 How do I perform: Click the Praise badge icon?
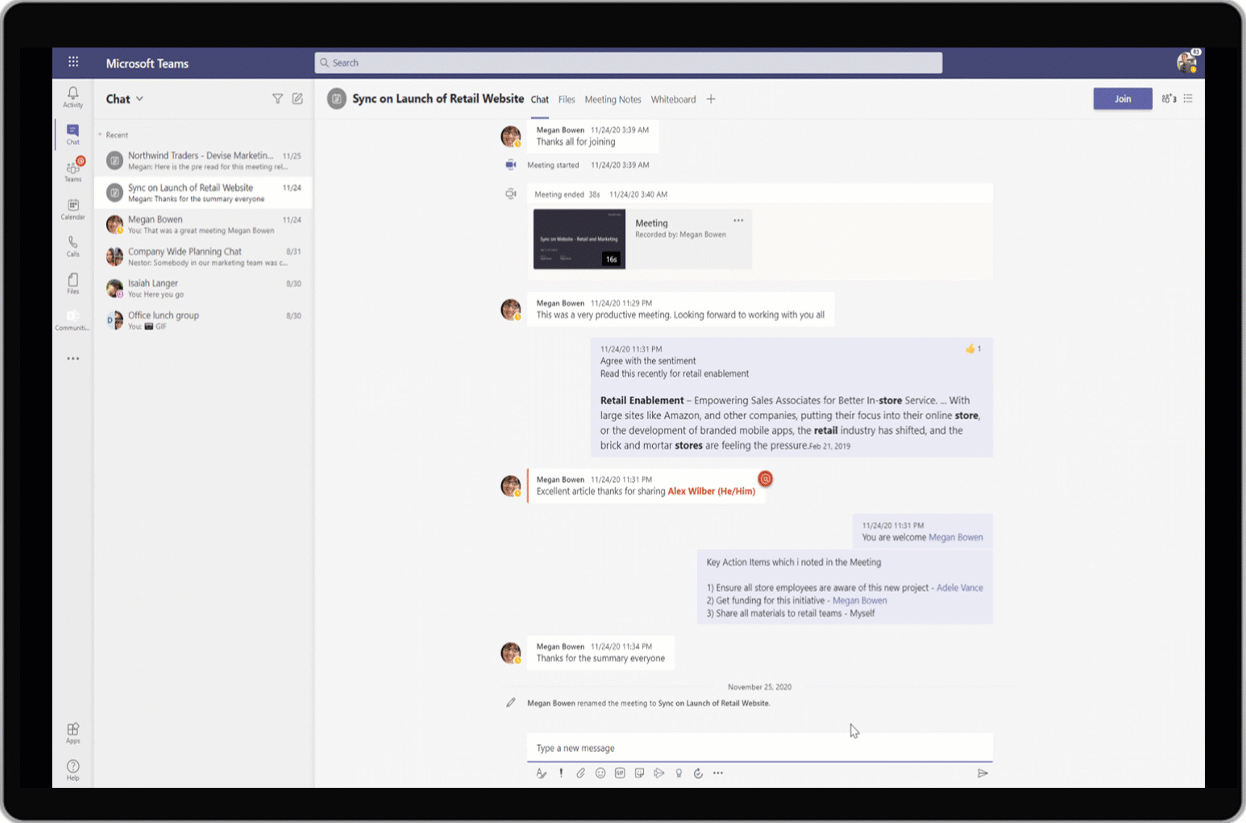tap(679, 773)
